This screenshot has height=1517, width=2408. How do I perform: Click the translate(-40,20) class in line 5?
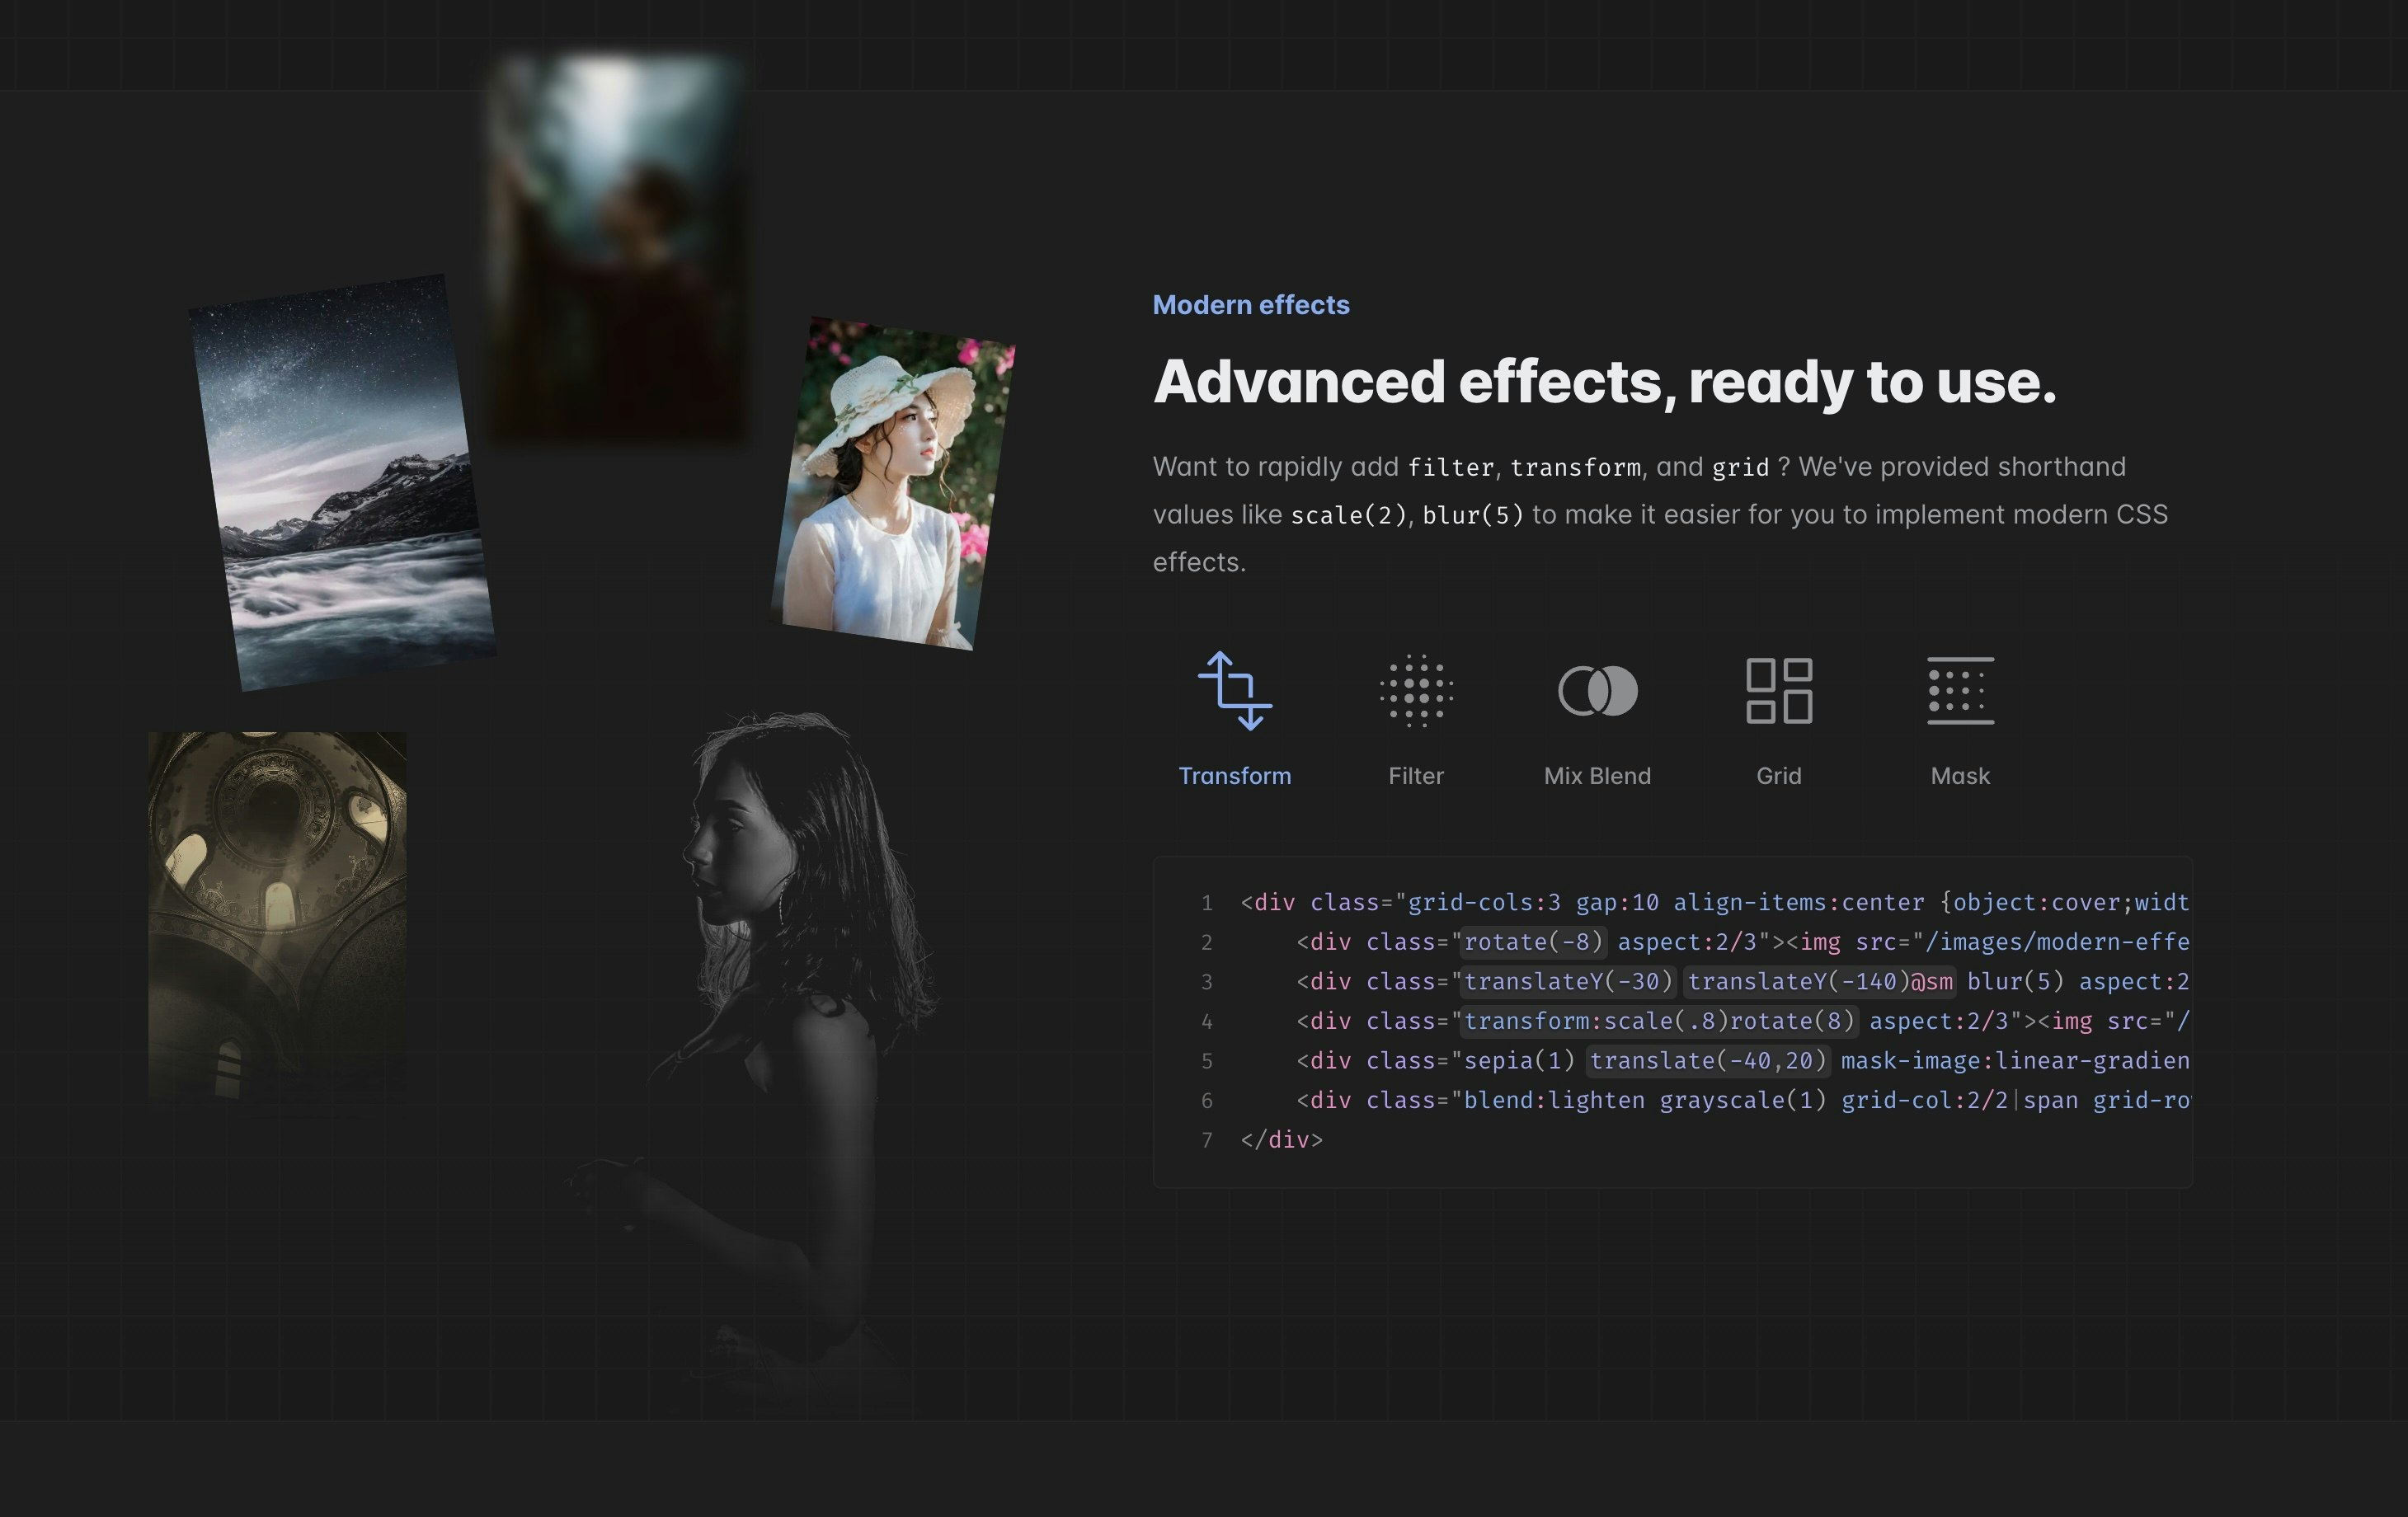[1708, 1061]
